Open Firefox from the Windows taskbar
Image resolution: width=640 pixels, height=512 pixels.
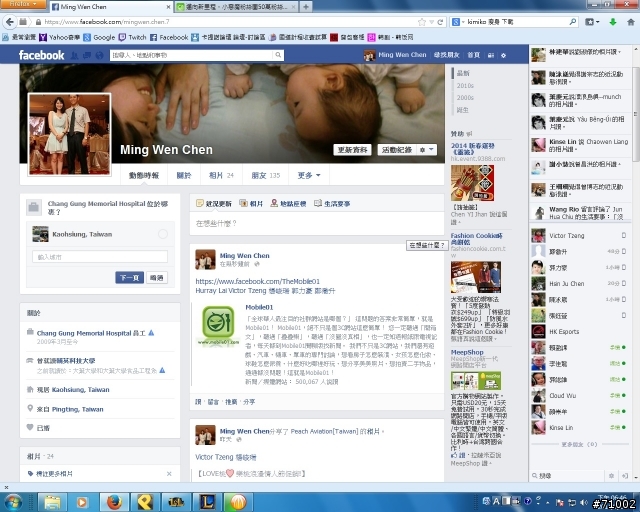pyautogui.click(x=114, y=502)
